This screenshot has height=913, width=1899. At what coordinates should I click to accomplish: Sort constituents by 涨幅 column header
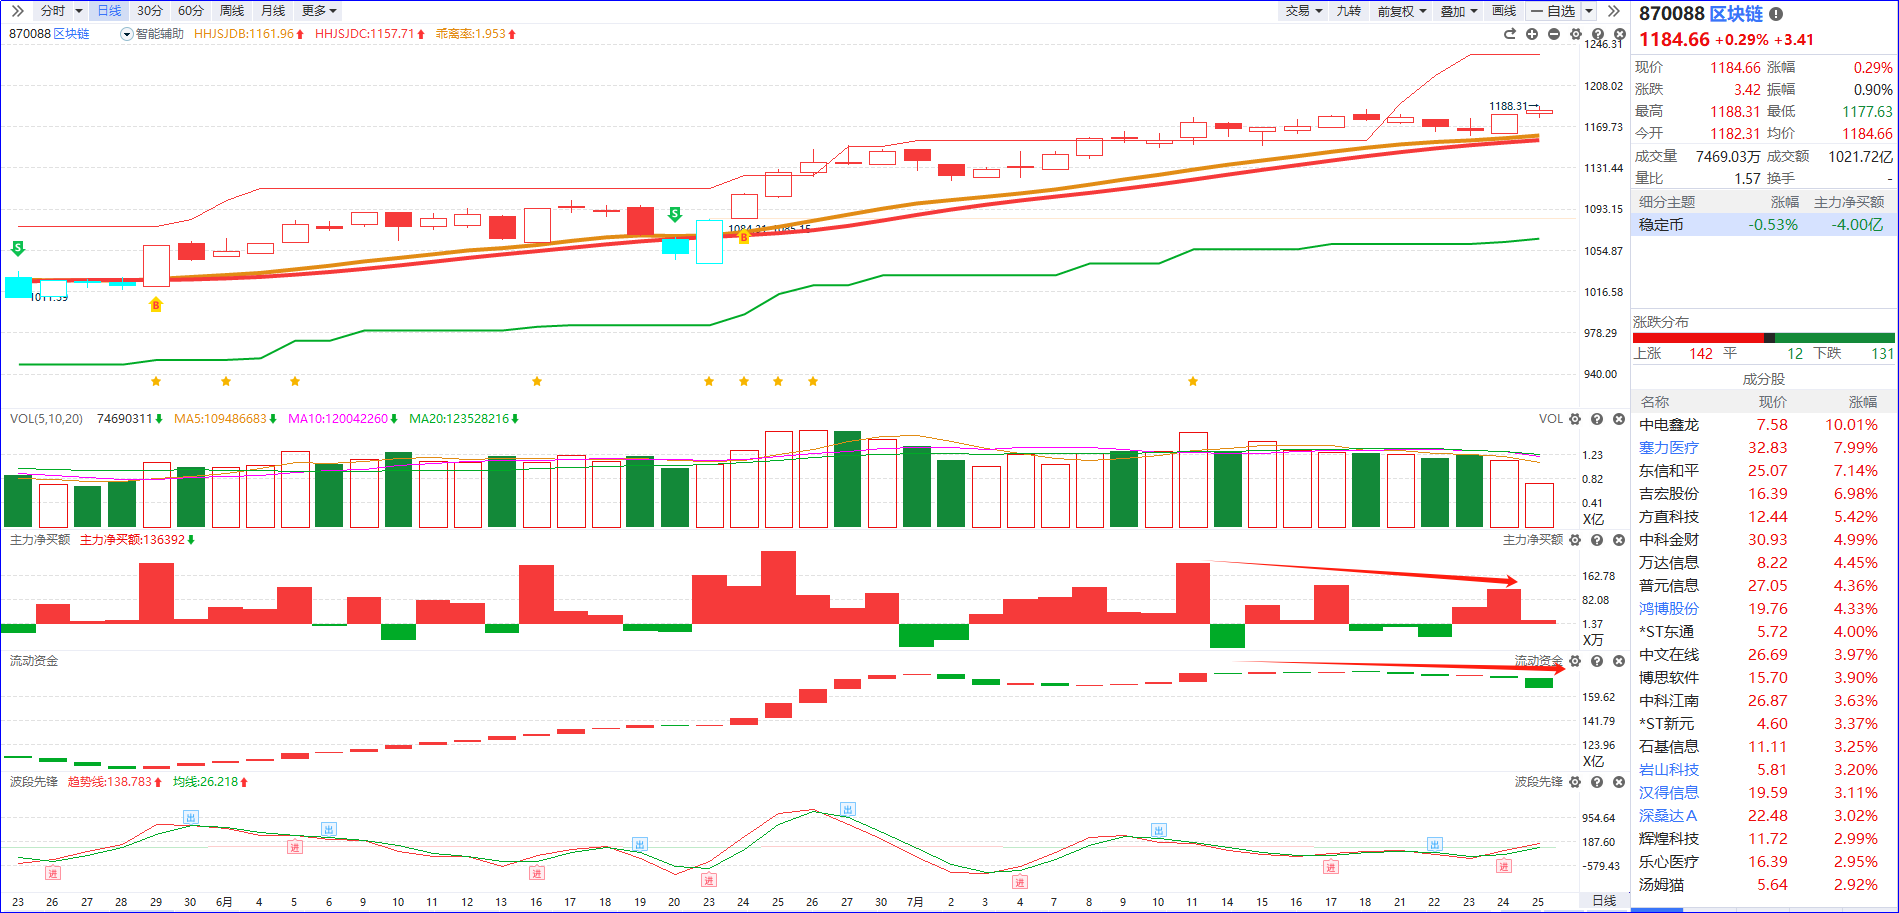[1863, 402]
